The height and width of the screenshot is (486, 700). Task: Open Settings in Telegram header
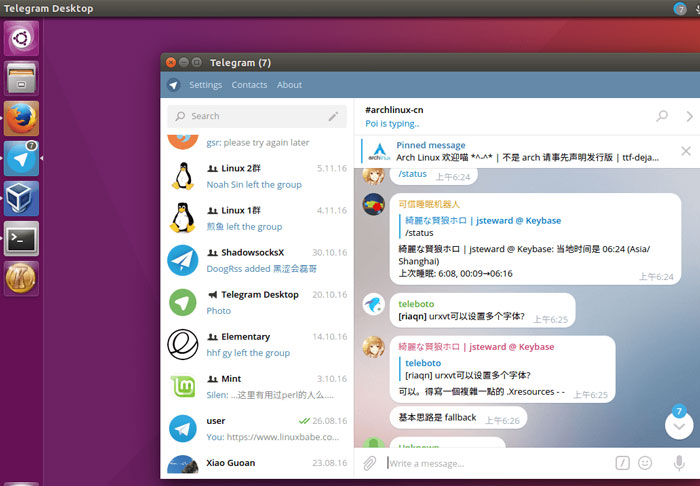click(205, 85)
